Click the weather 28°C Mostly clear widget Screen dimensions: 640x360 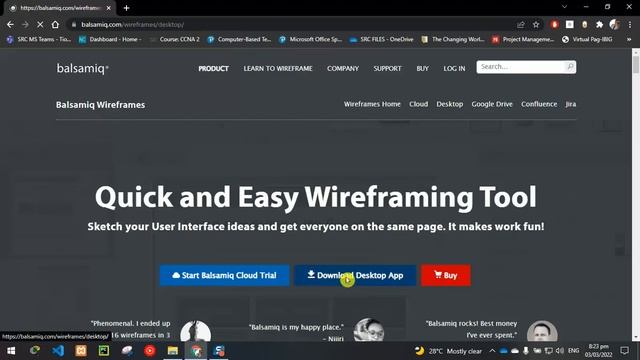pyautogui.click(x=448, y=351)
